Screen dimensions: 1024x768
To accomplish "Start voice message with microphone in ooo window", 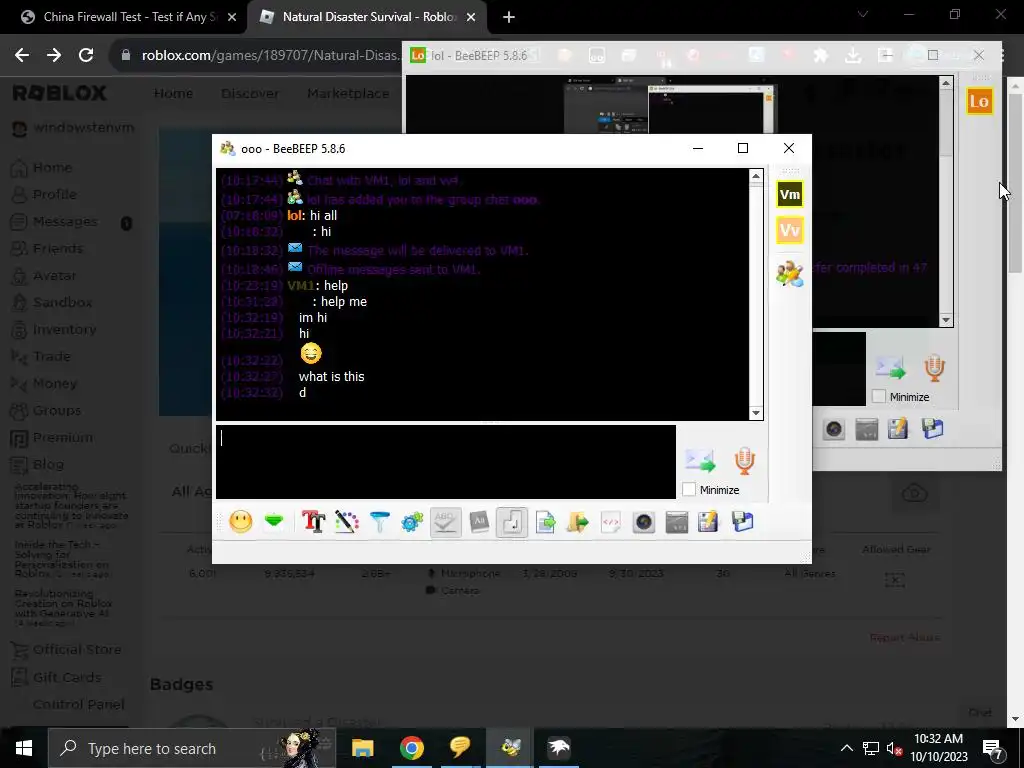I will pyautogui.click(x=744, y=460).
